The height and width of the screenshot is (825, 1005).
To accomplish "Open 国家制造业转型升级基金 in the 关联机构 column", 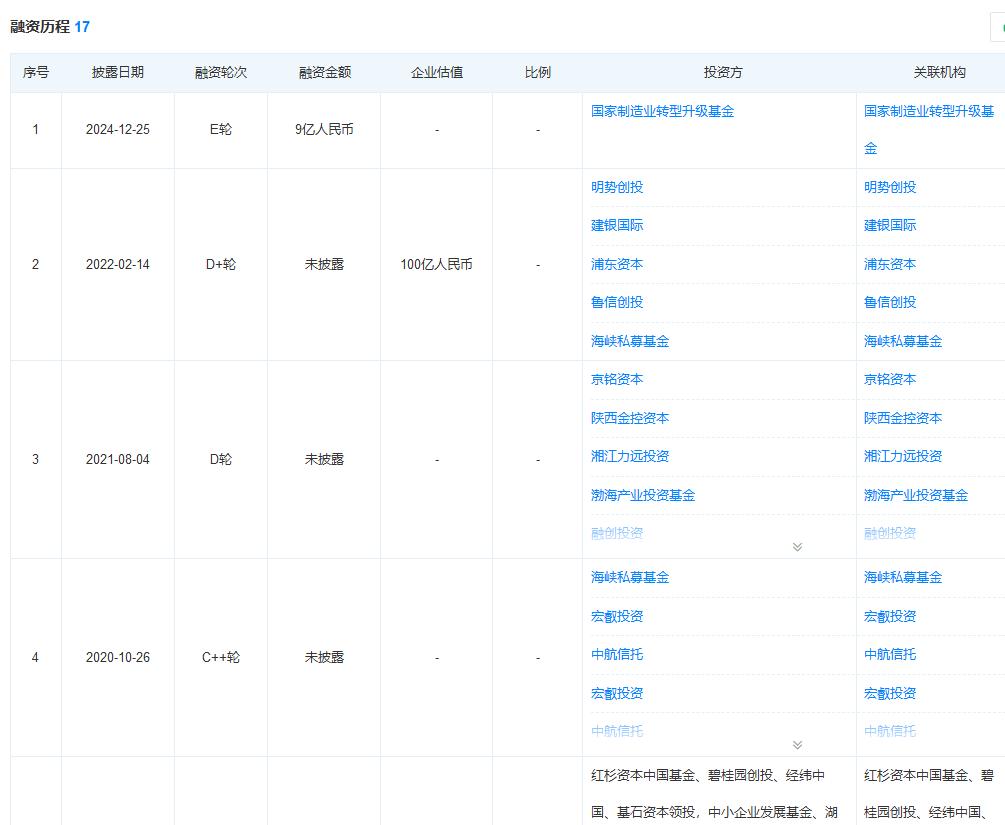I will click(928, 111).
